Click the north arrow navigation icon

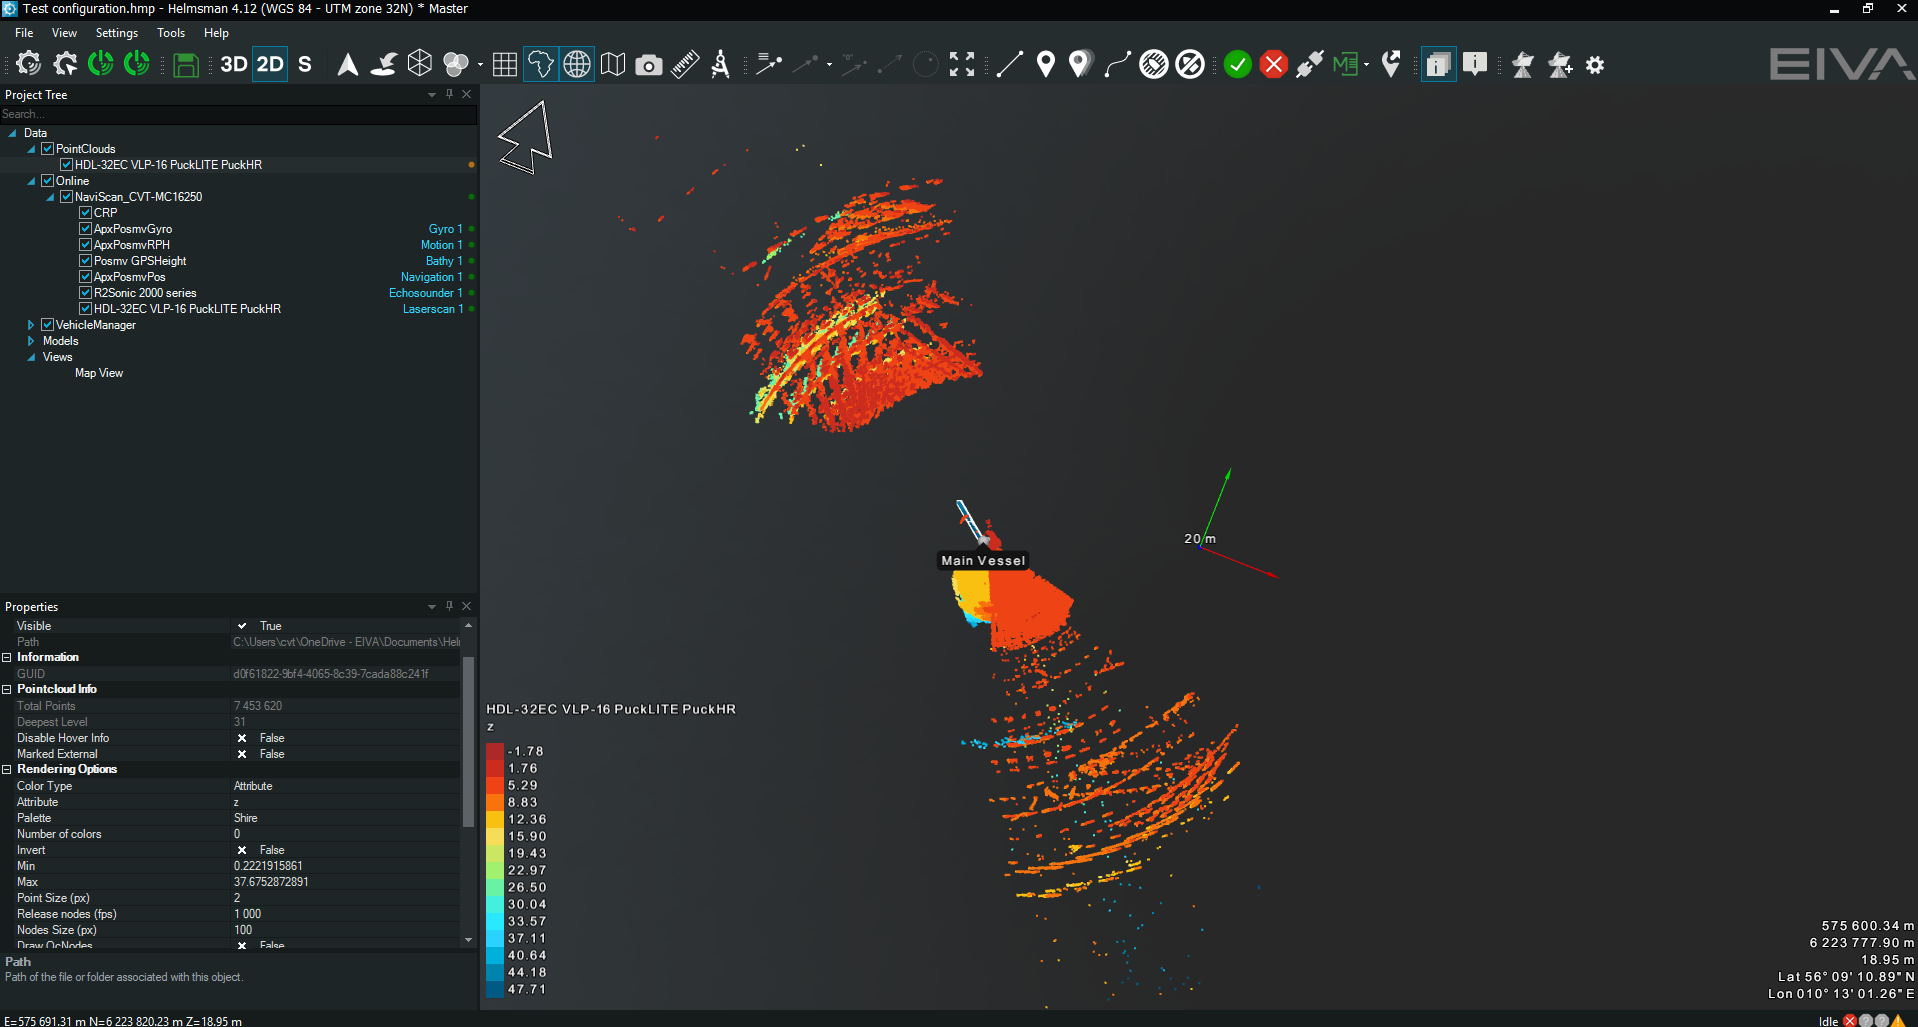(x=347, y=65)
